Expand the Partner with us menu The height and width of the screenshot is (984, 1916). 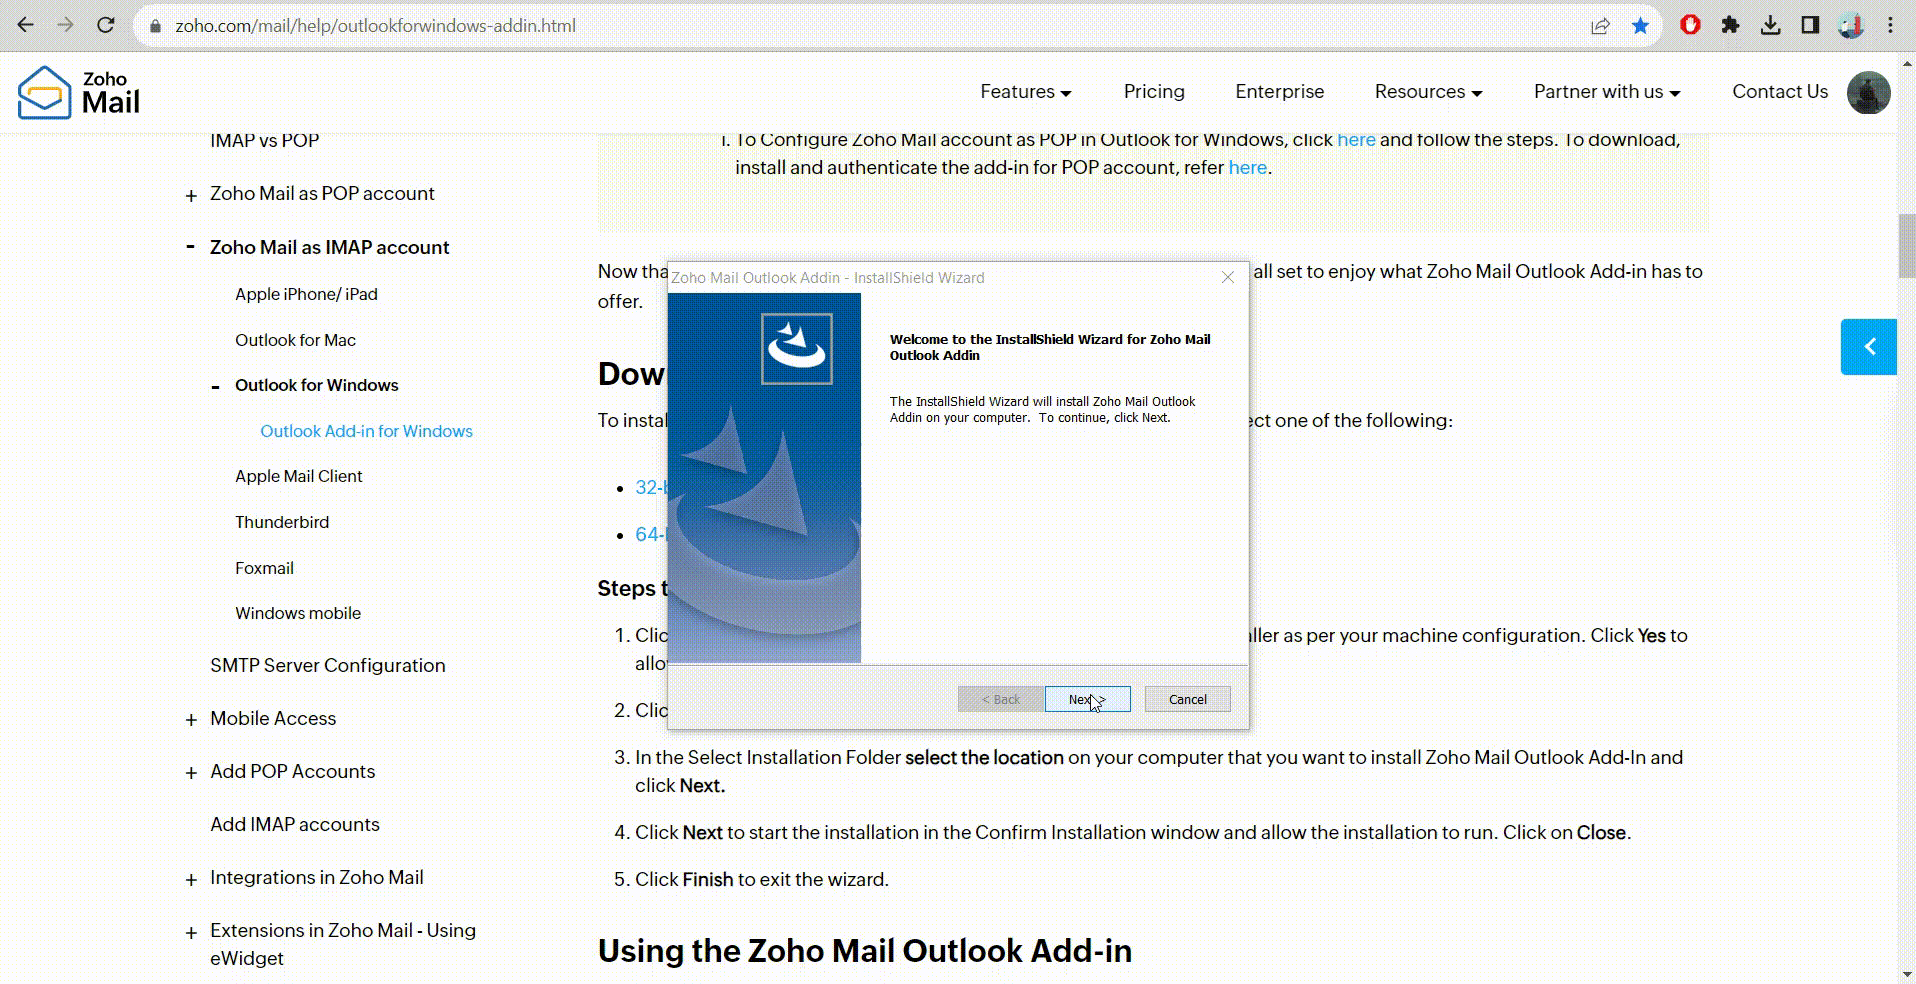[1606, 92]
